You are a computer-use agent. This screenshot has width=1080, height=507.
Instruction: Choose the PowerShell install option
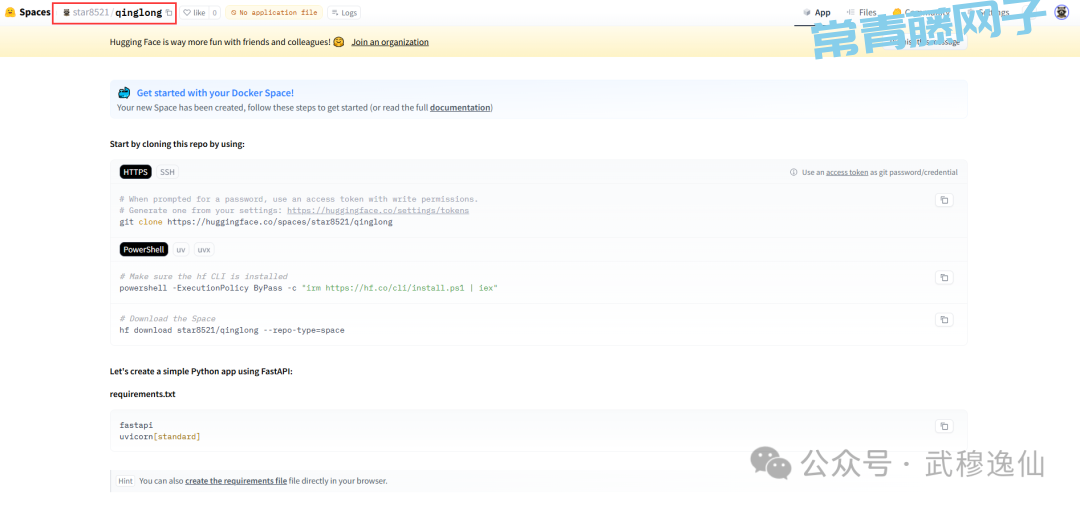(143, 249)
